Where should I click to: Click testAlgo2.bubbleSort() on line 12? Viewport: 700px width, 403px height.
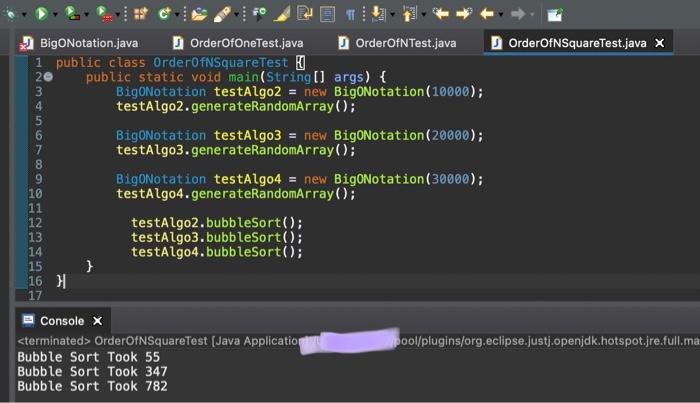tap(217, 223)
